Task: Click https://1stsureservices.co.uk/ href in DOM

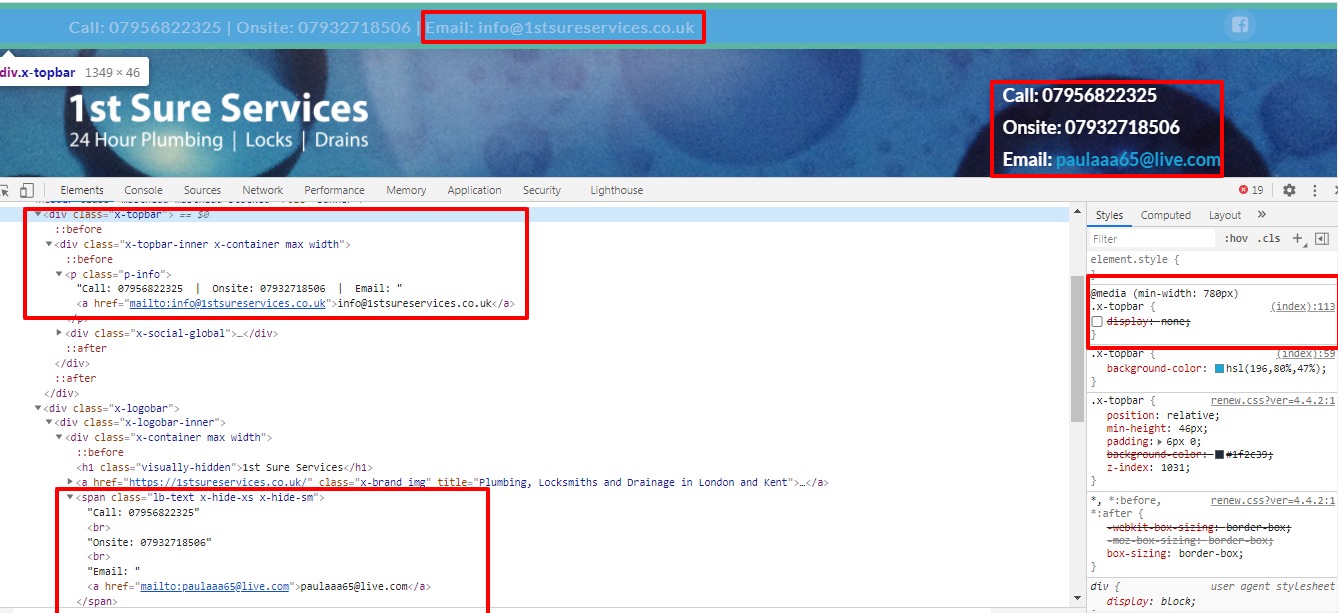Action: click(217, 482)
